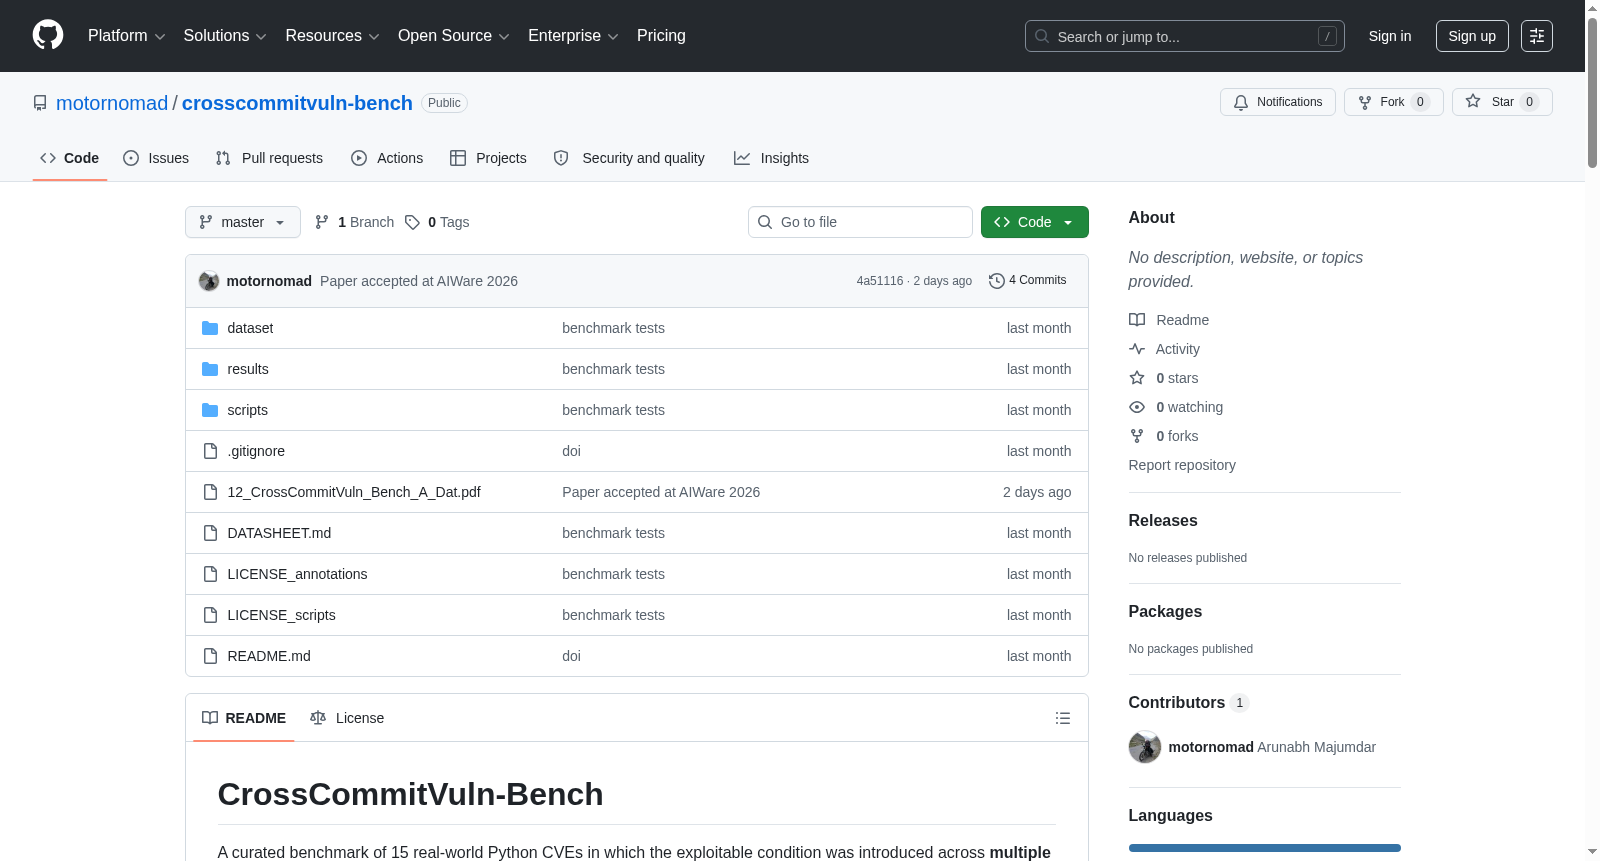Open the GitHub homepage logo
The image size is (1600, 861).
point(48,35)
